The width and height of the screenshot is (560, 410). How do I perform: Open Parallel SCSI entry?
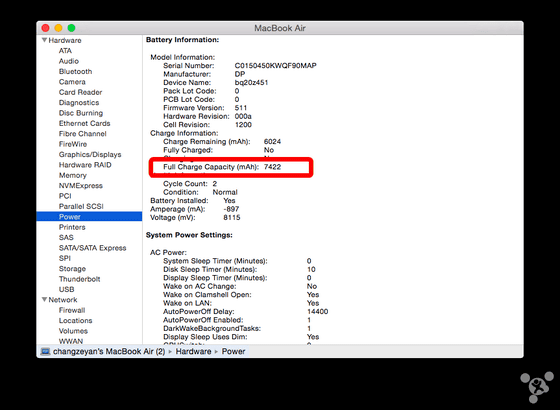(81, 206)
